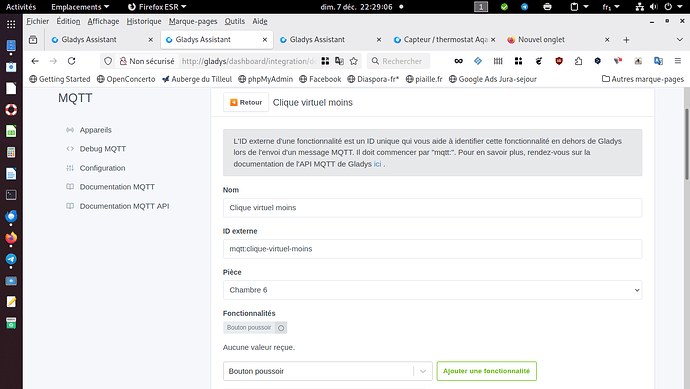690x389 pixels.
Task: Open the Activités overview
Action: click(x=21, y=7)
